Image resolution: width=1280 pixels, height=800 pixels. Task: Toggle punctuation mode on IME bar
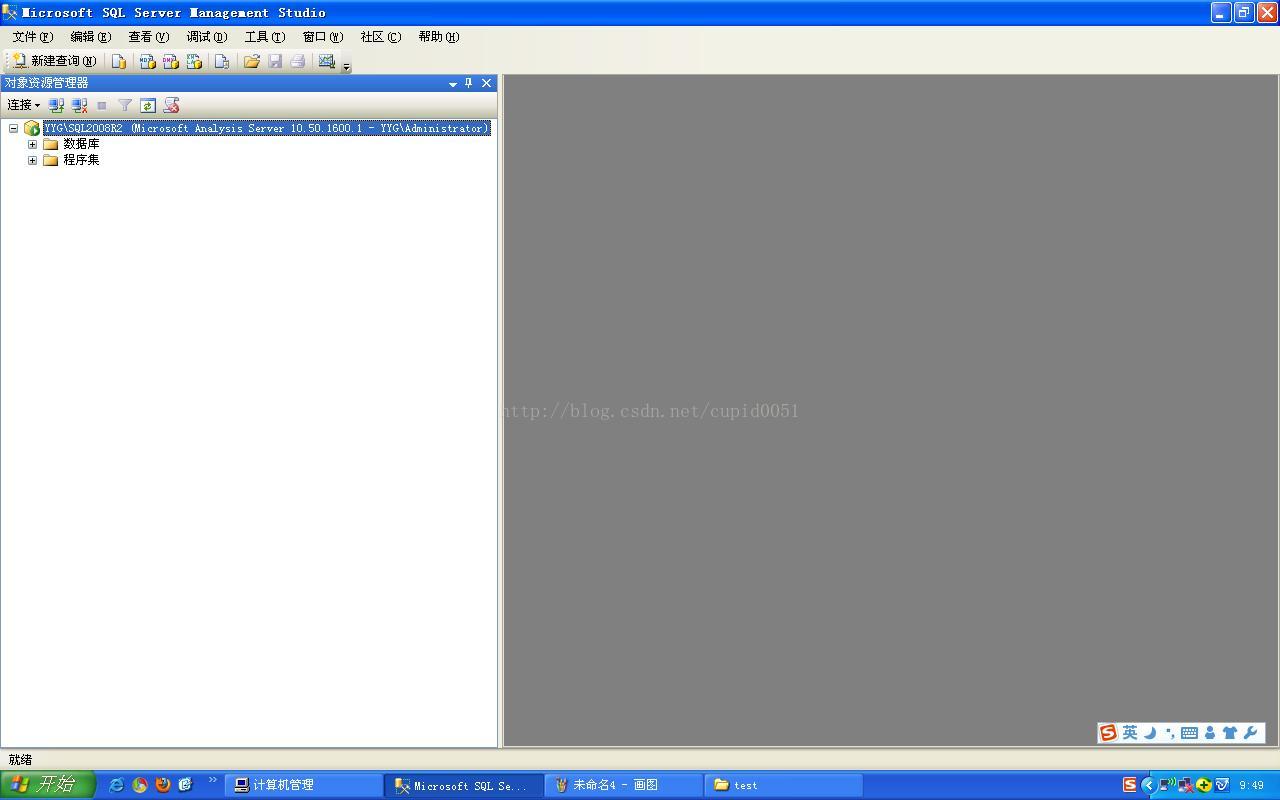point(1170,733)
